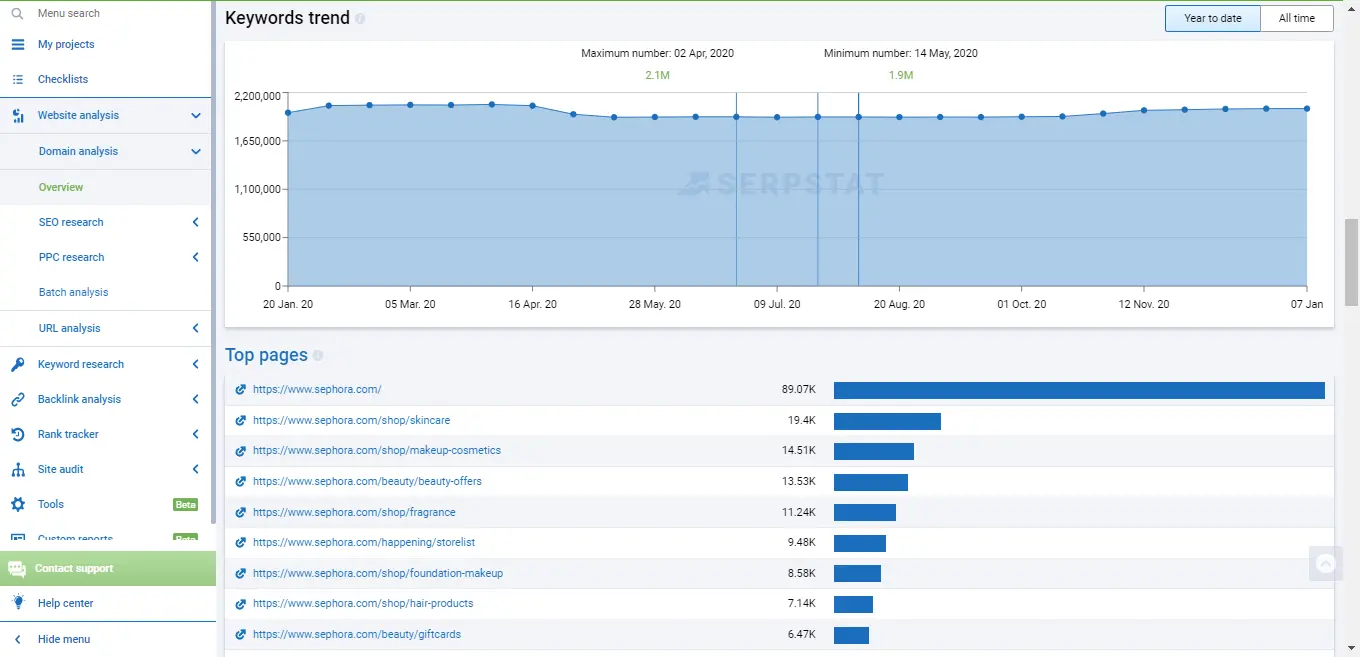Image resolution: width=1360 pixels, height=657 pixels.
Task: Click the Help center lightbulb icon
Action: coord(16,603)
